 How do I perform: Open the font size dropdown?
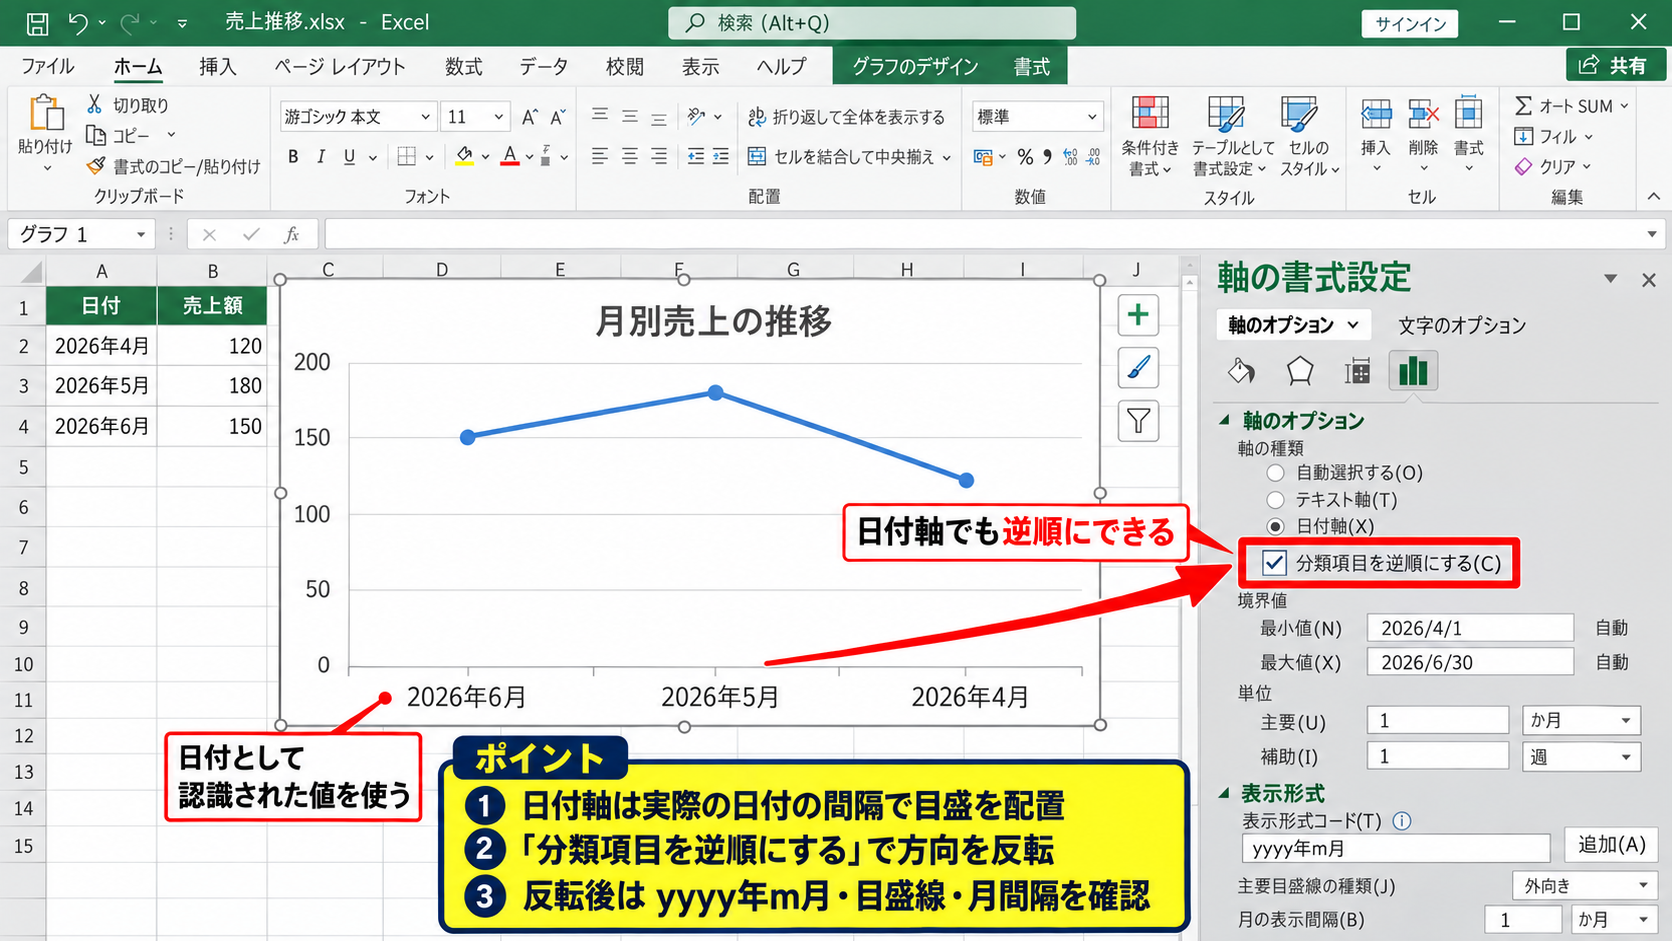[x=498, y=117]
